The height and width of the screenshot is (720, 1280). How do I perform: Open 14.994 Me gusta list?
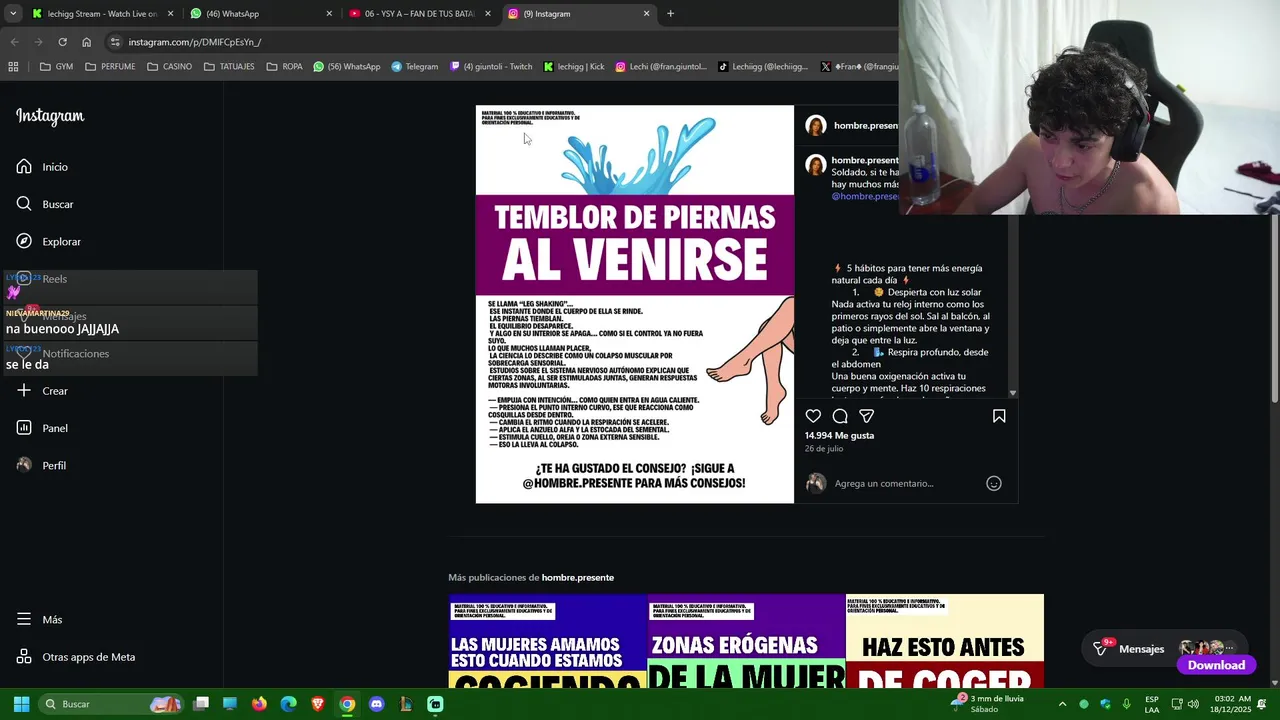pos(839,435)
